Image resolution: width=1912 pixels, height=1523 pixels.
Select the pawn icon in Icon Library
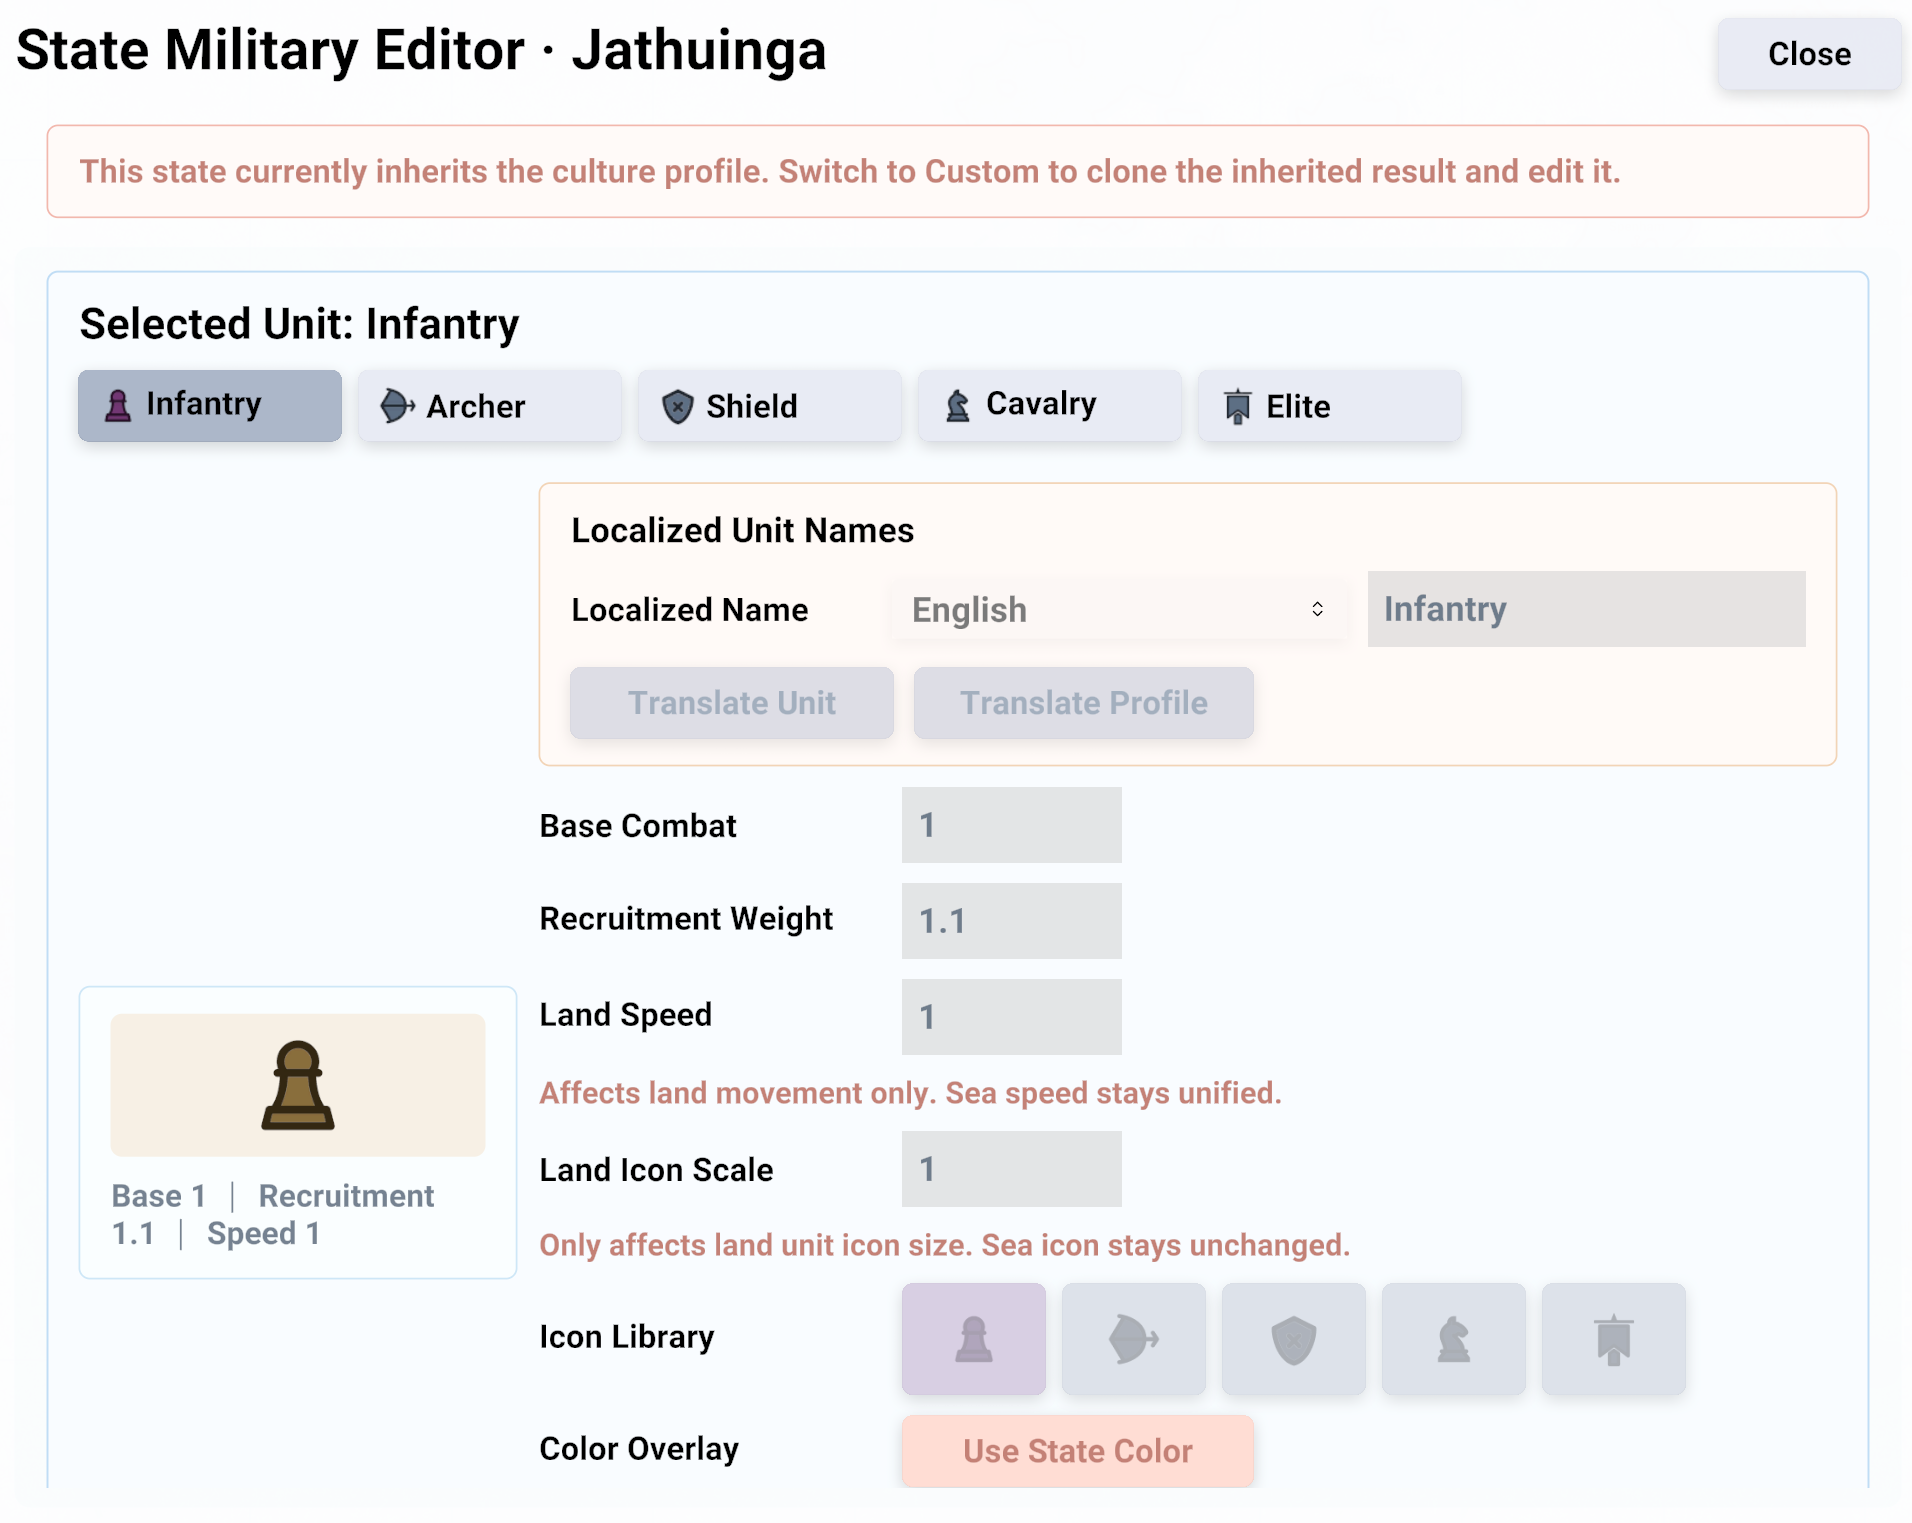tap(973, 1338)
